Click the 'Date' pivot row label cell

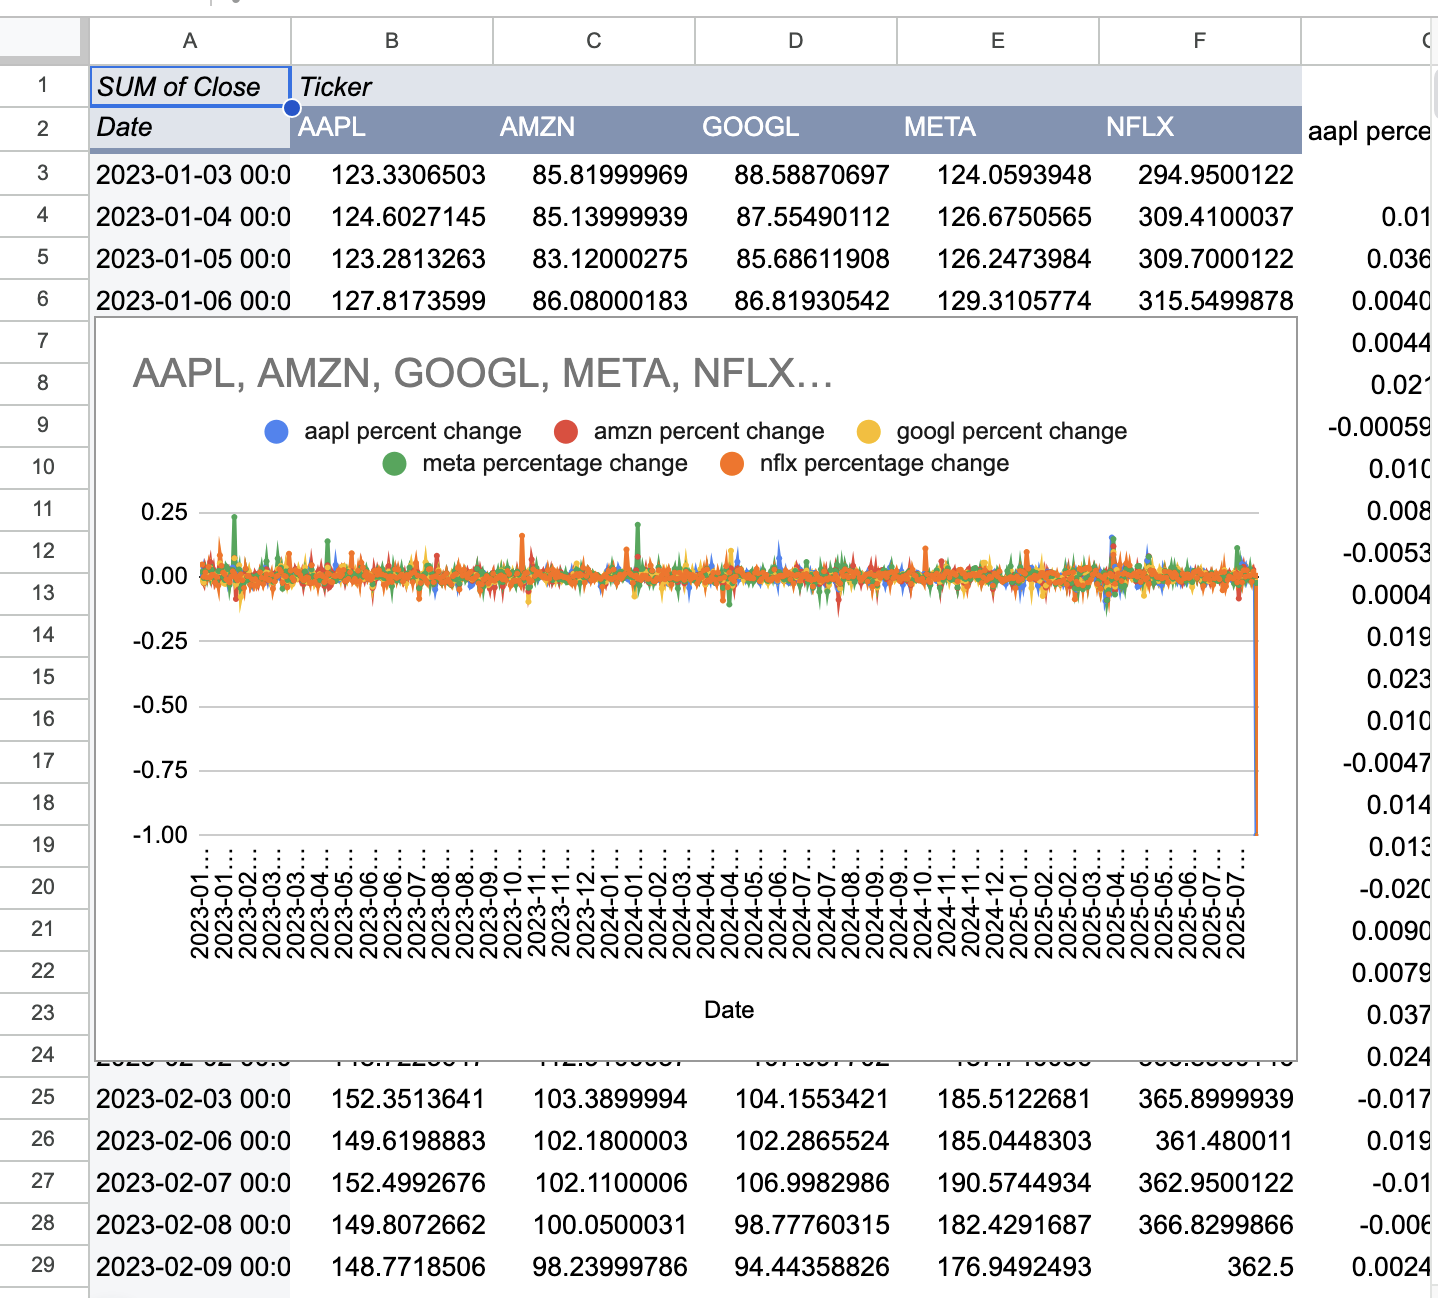coord(189,128)
